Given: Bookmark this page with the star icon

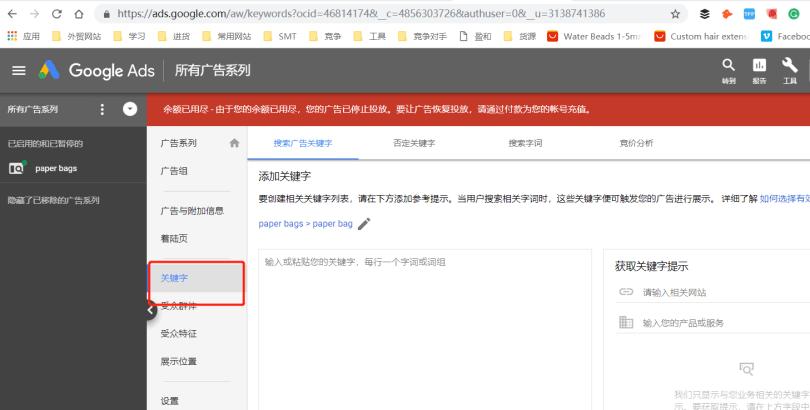Looking at the screenshot, I should coord(675,14).
